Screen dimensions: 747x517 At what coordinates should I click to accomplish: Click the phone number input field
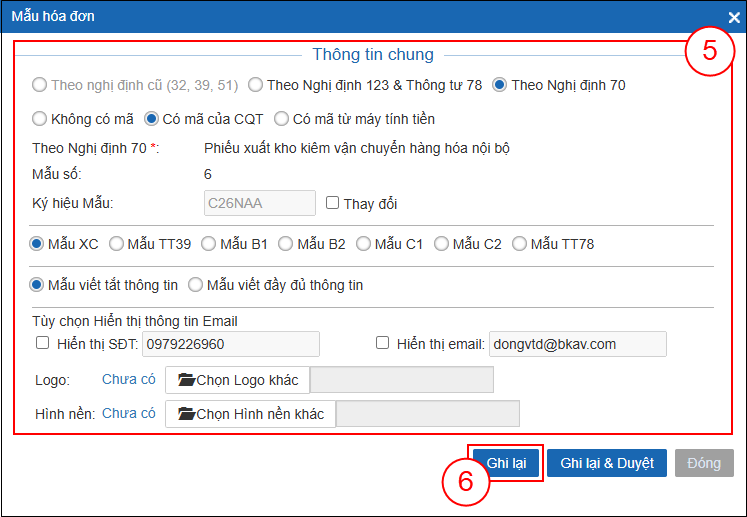point(230,344)
